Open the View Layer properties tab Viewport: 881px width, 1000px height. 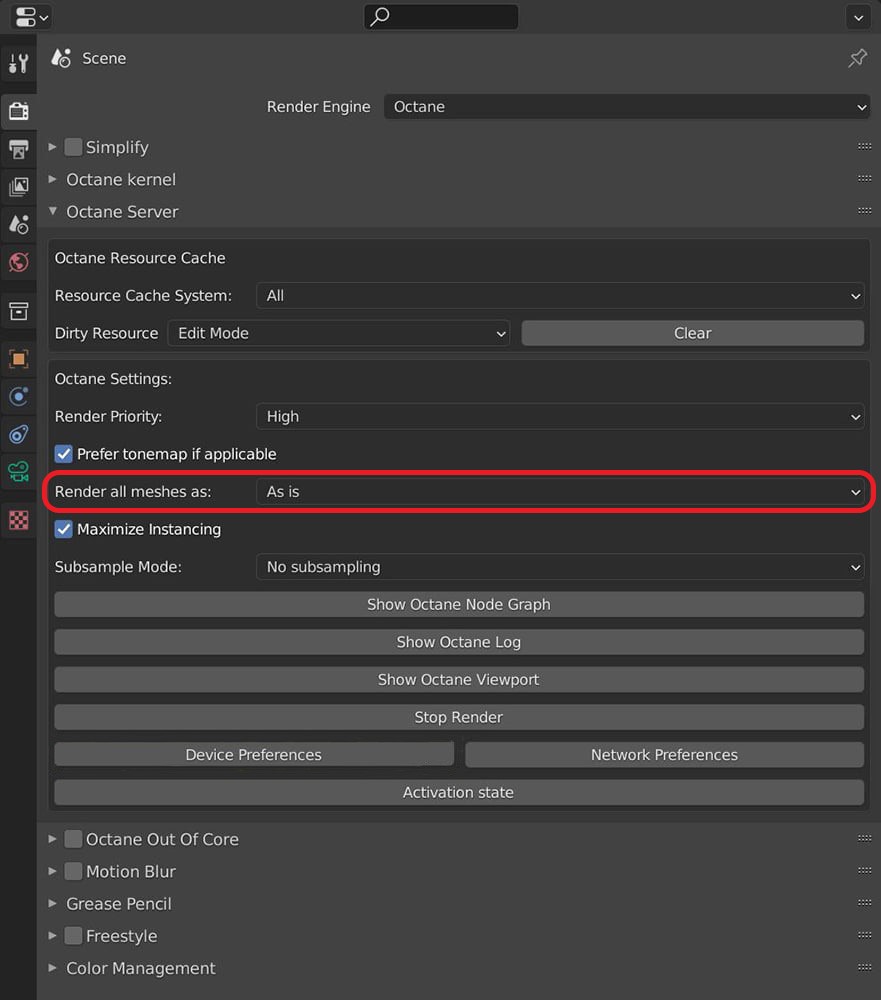(x=18, y=187)
